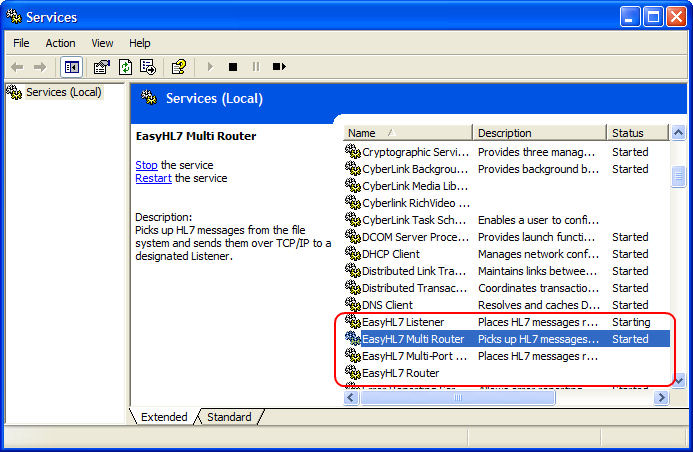Select the Distributed Transaction service icon
Screen dimensions: 693x452
353,288
